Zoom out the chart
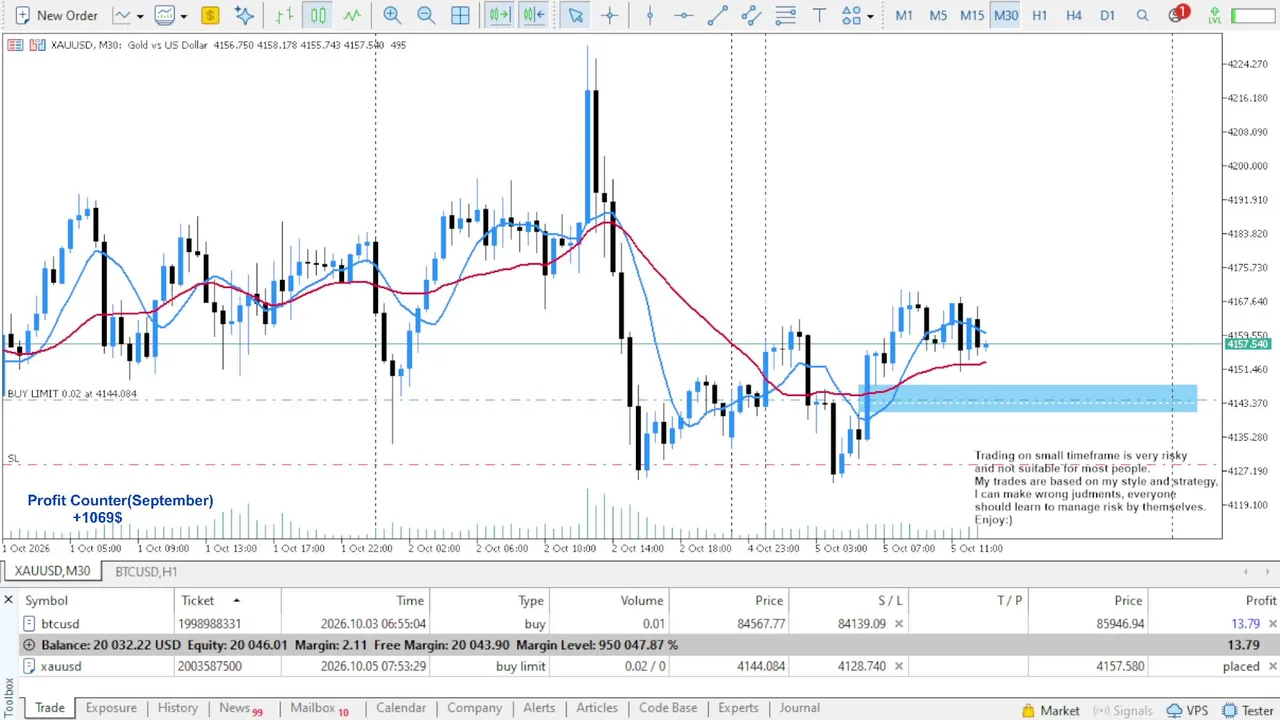Viewport: 1280px width, 720px height. pyautogui.click(x=426, y=15)
